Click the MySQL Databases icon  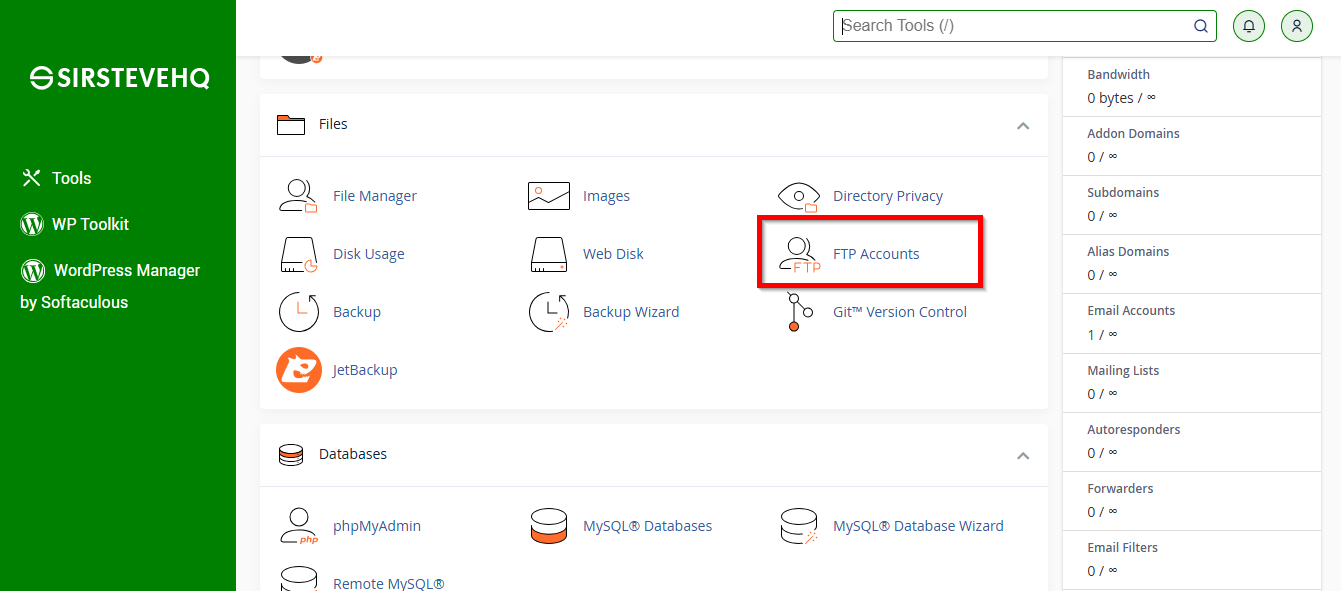(548, 526)
